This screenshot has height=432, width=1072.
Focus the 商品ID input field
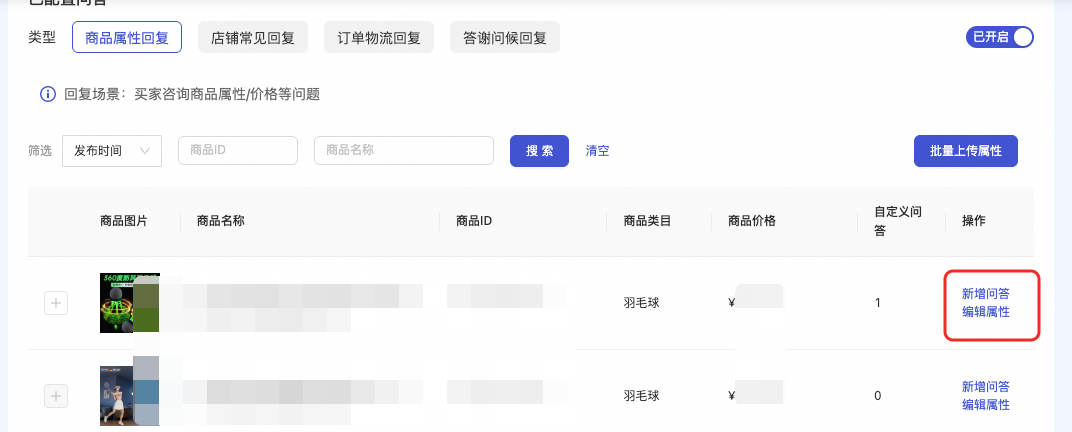[x=238, y=151]
